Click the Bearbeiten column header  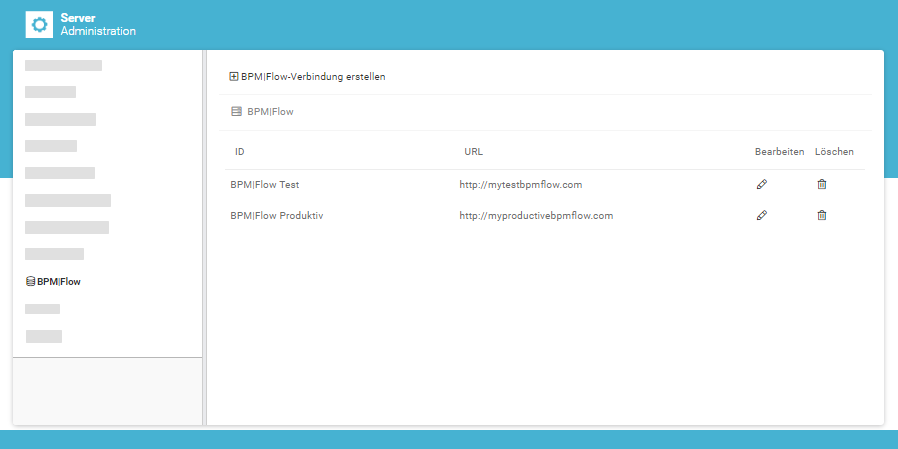(779, 152)
